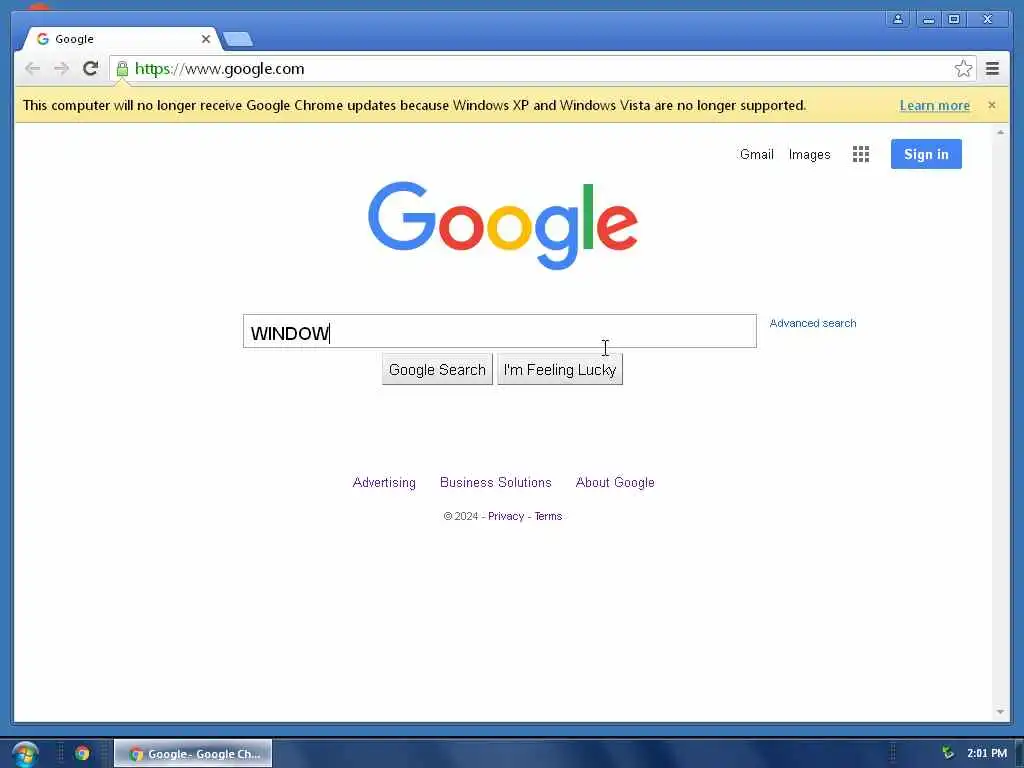Maximize the Chrome window
The width and height of the screenshot is (1024, 768).
coord(953,19)
